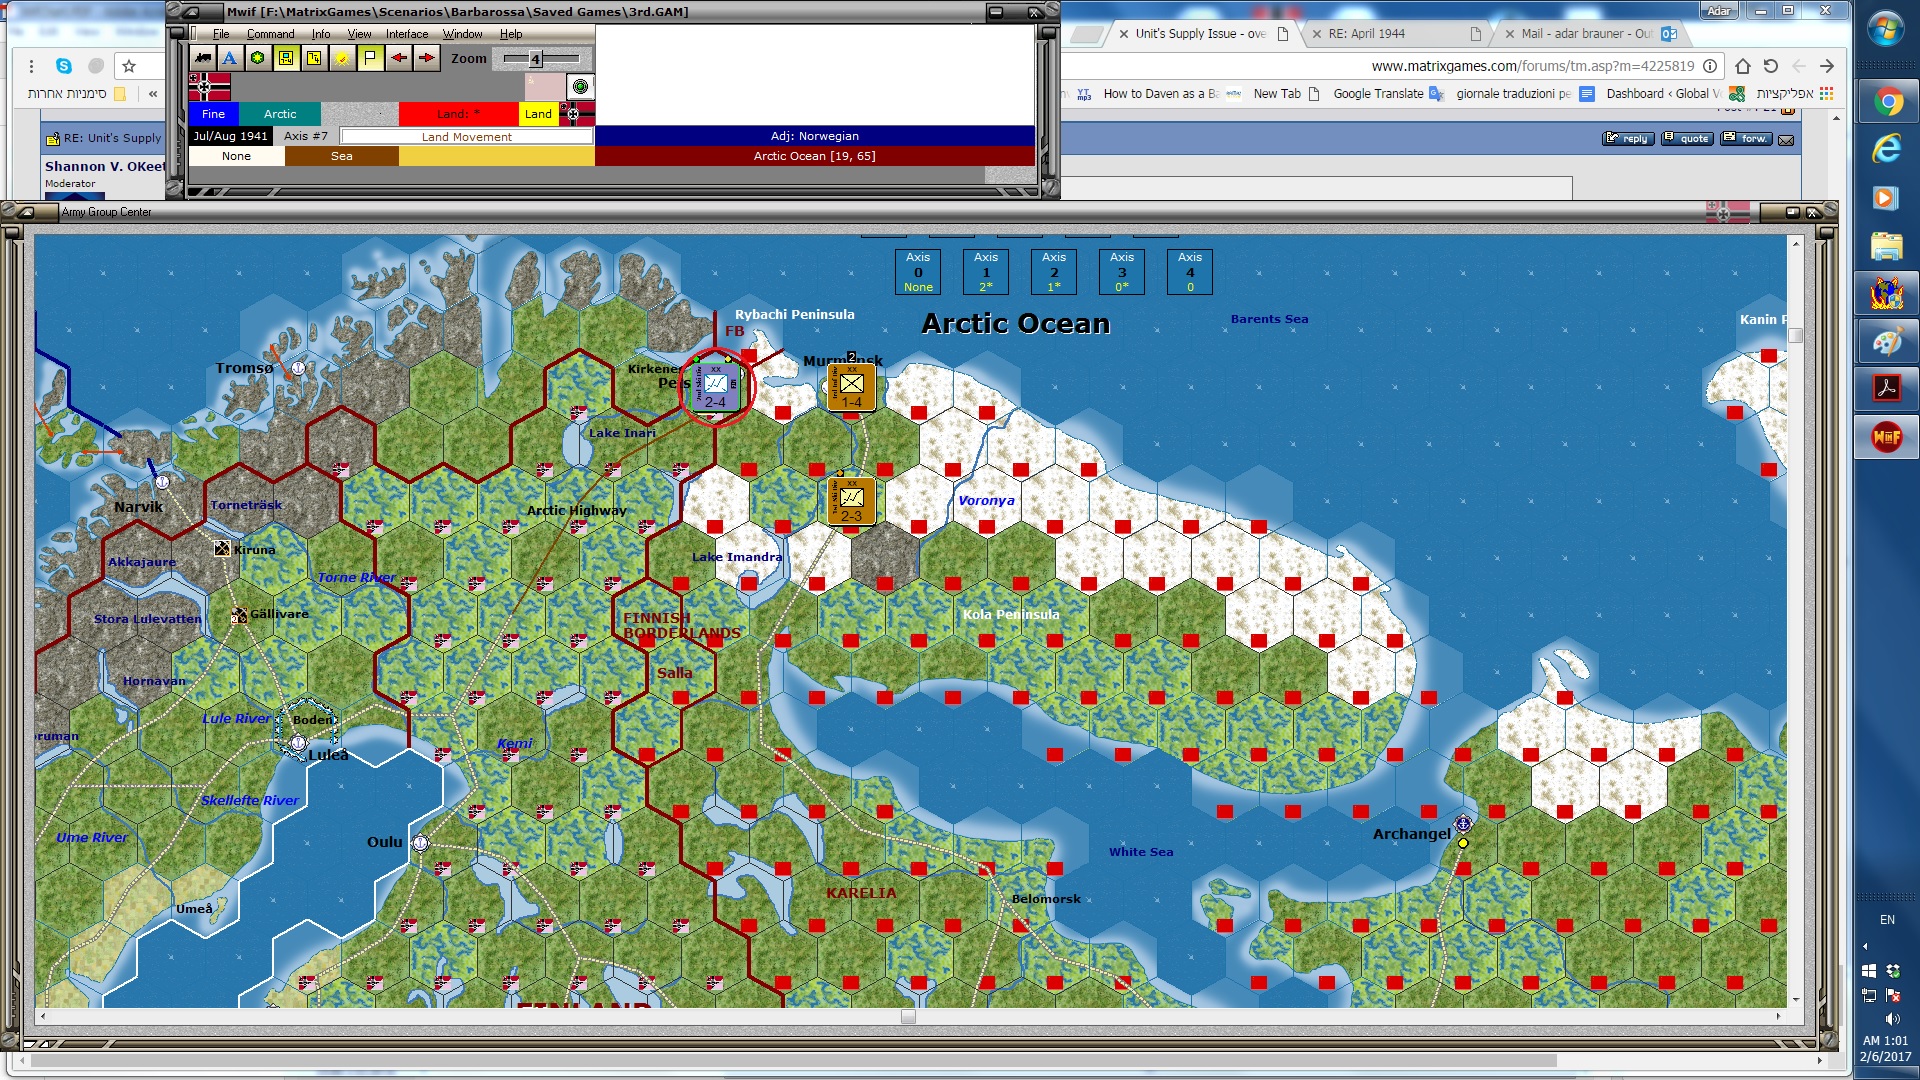Click the browser home icon
The width and height of the screenshot is (1920, 1080).
(x=1743, y=66)
